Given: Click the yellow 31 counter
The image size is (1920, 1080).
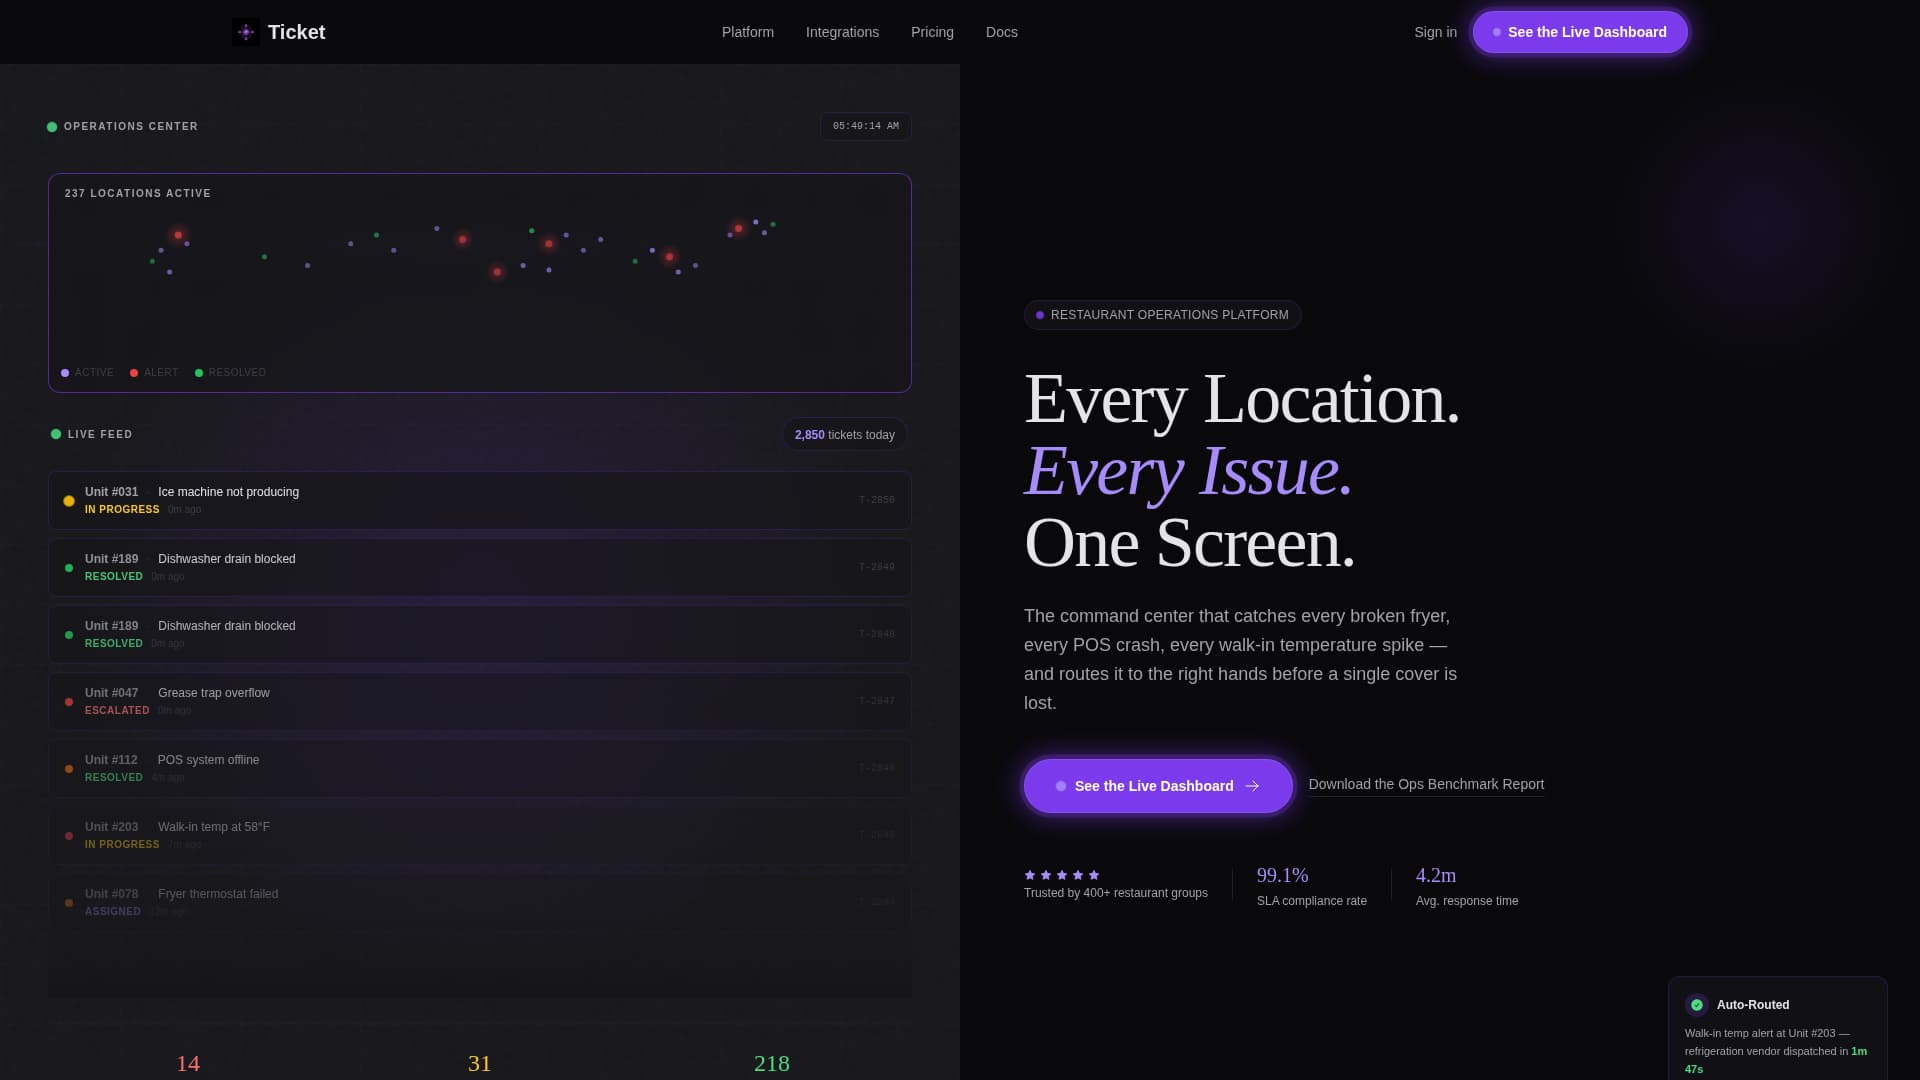Looking at the screenshot, I should tap(480, 1064).
